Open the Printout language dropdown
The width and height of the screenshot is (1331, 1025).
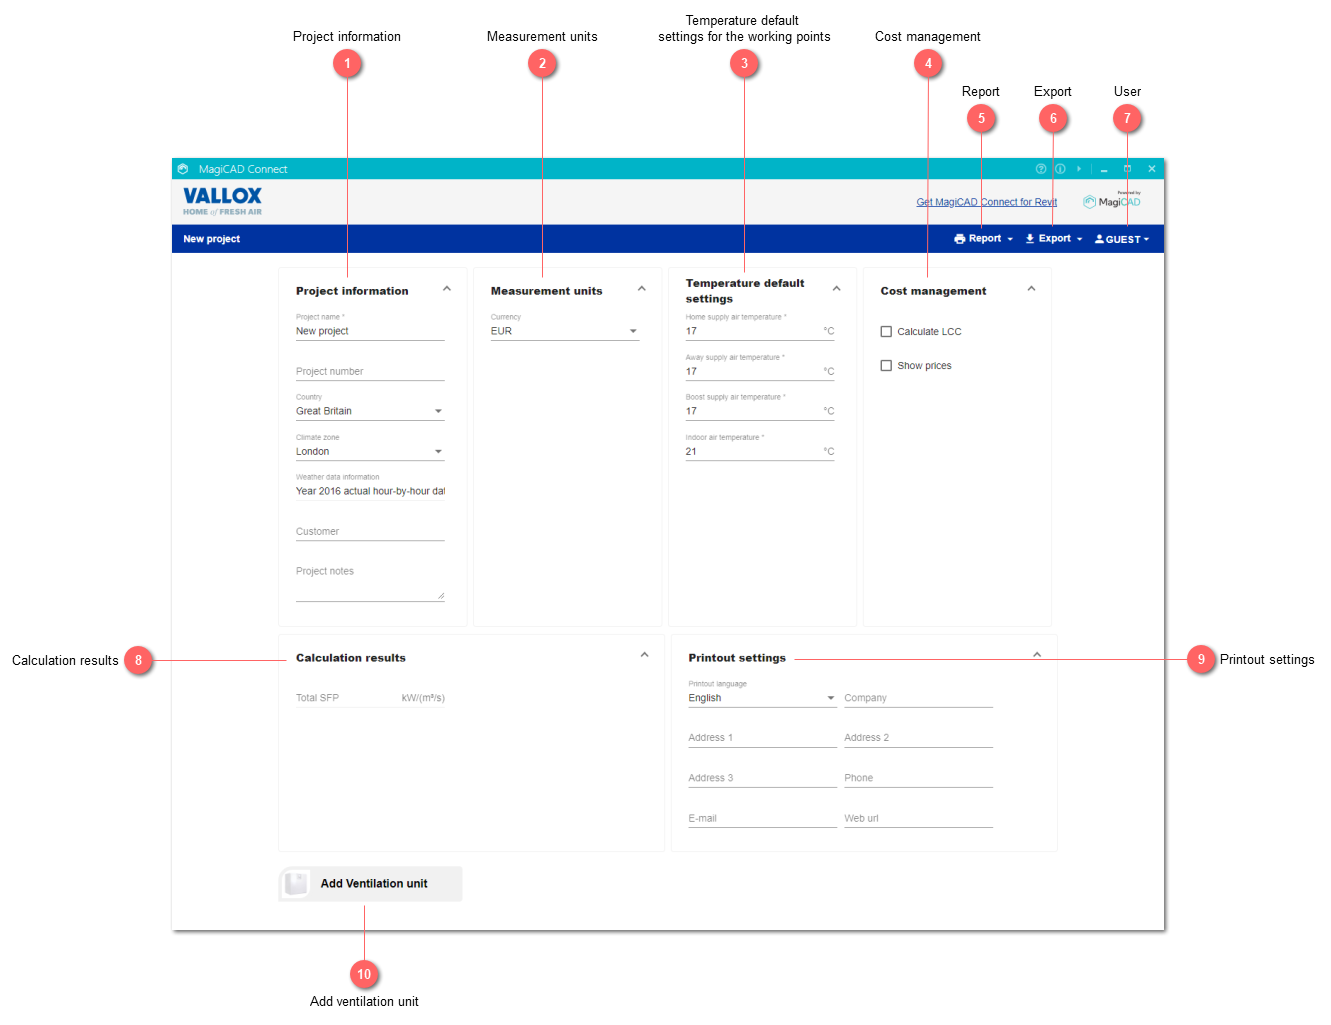[x=762, y=698]
